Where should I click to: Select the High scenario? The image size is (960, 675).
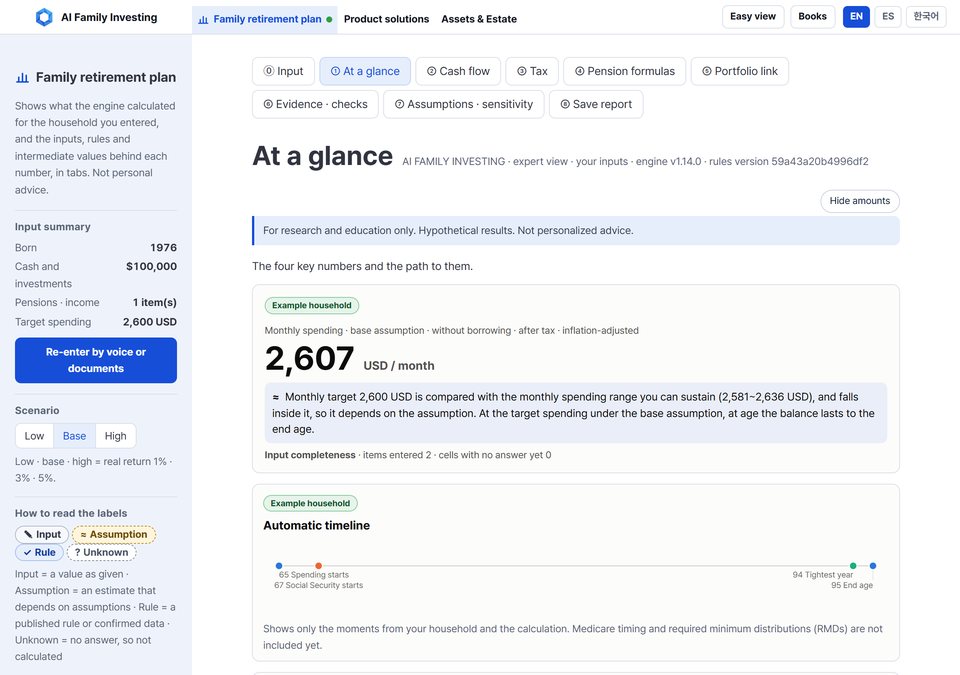click(x=116, y=436)
